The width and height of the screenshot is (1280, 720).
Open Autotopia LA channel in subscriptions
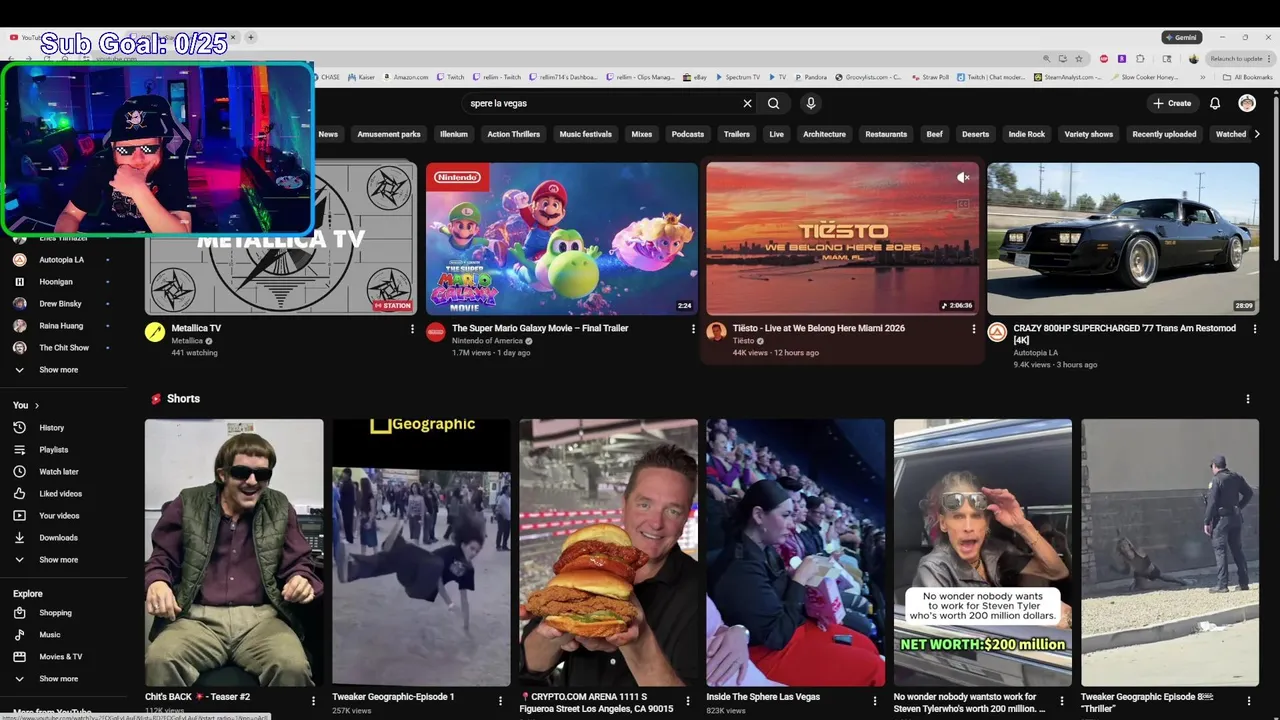tap(61, 259)
